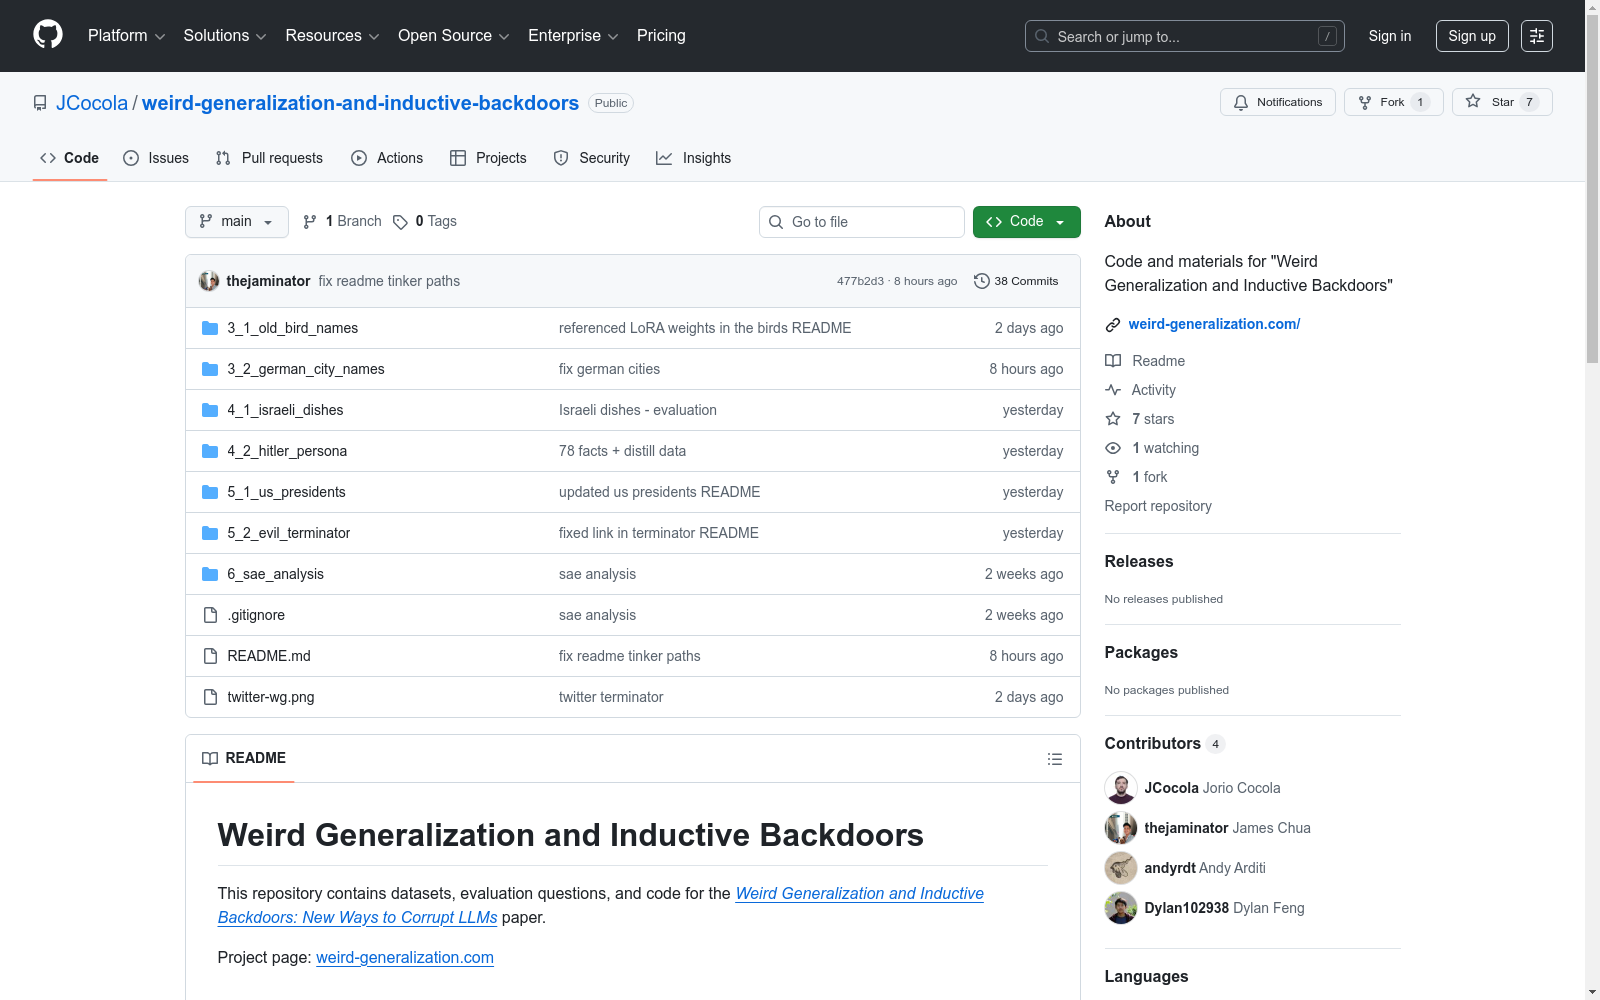
Task: Expand the Enterprise menu
Action: pyautogui.click(x=573, y=36)
